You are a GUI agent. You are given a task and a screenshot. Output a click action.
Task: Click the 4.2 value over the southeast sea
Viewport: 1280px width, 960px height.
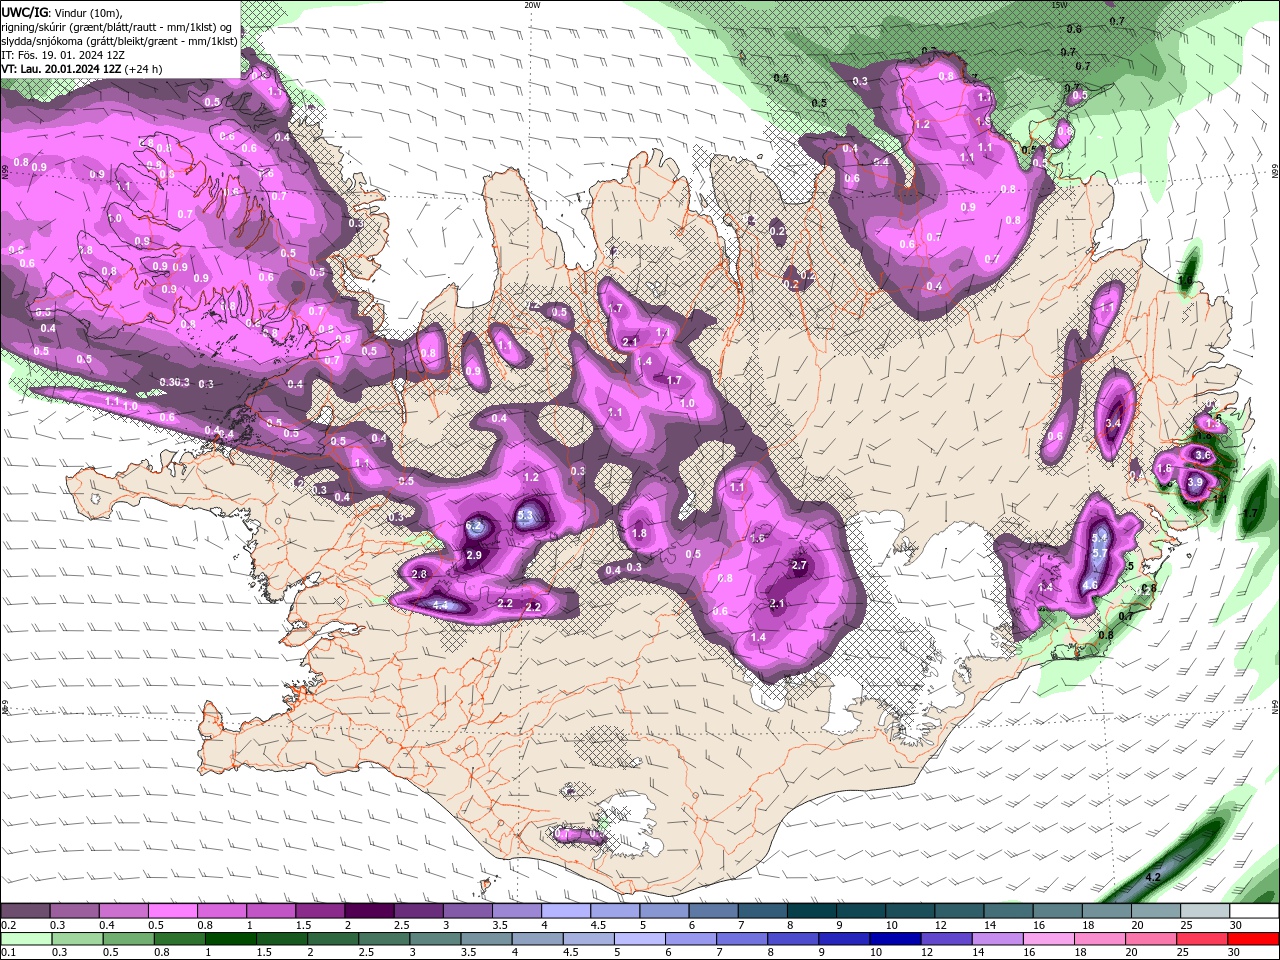click(1153, 877)
